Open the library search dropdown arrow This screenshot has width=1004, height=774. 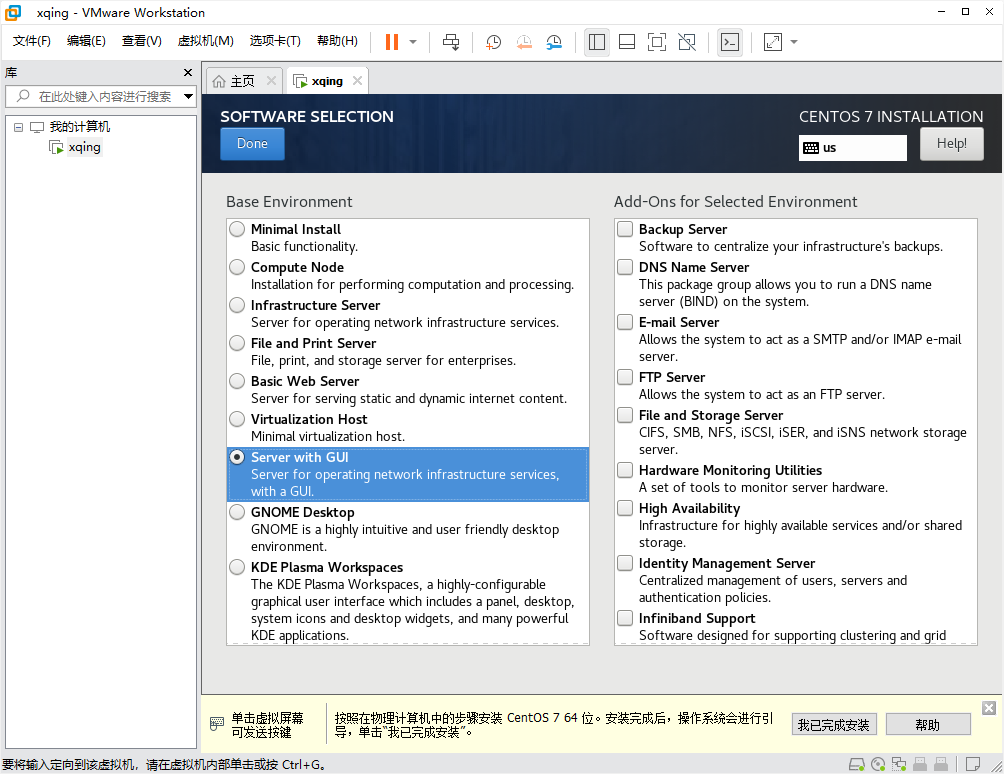188,97
